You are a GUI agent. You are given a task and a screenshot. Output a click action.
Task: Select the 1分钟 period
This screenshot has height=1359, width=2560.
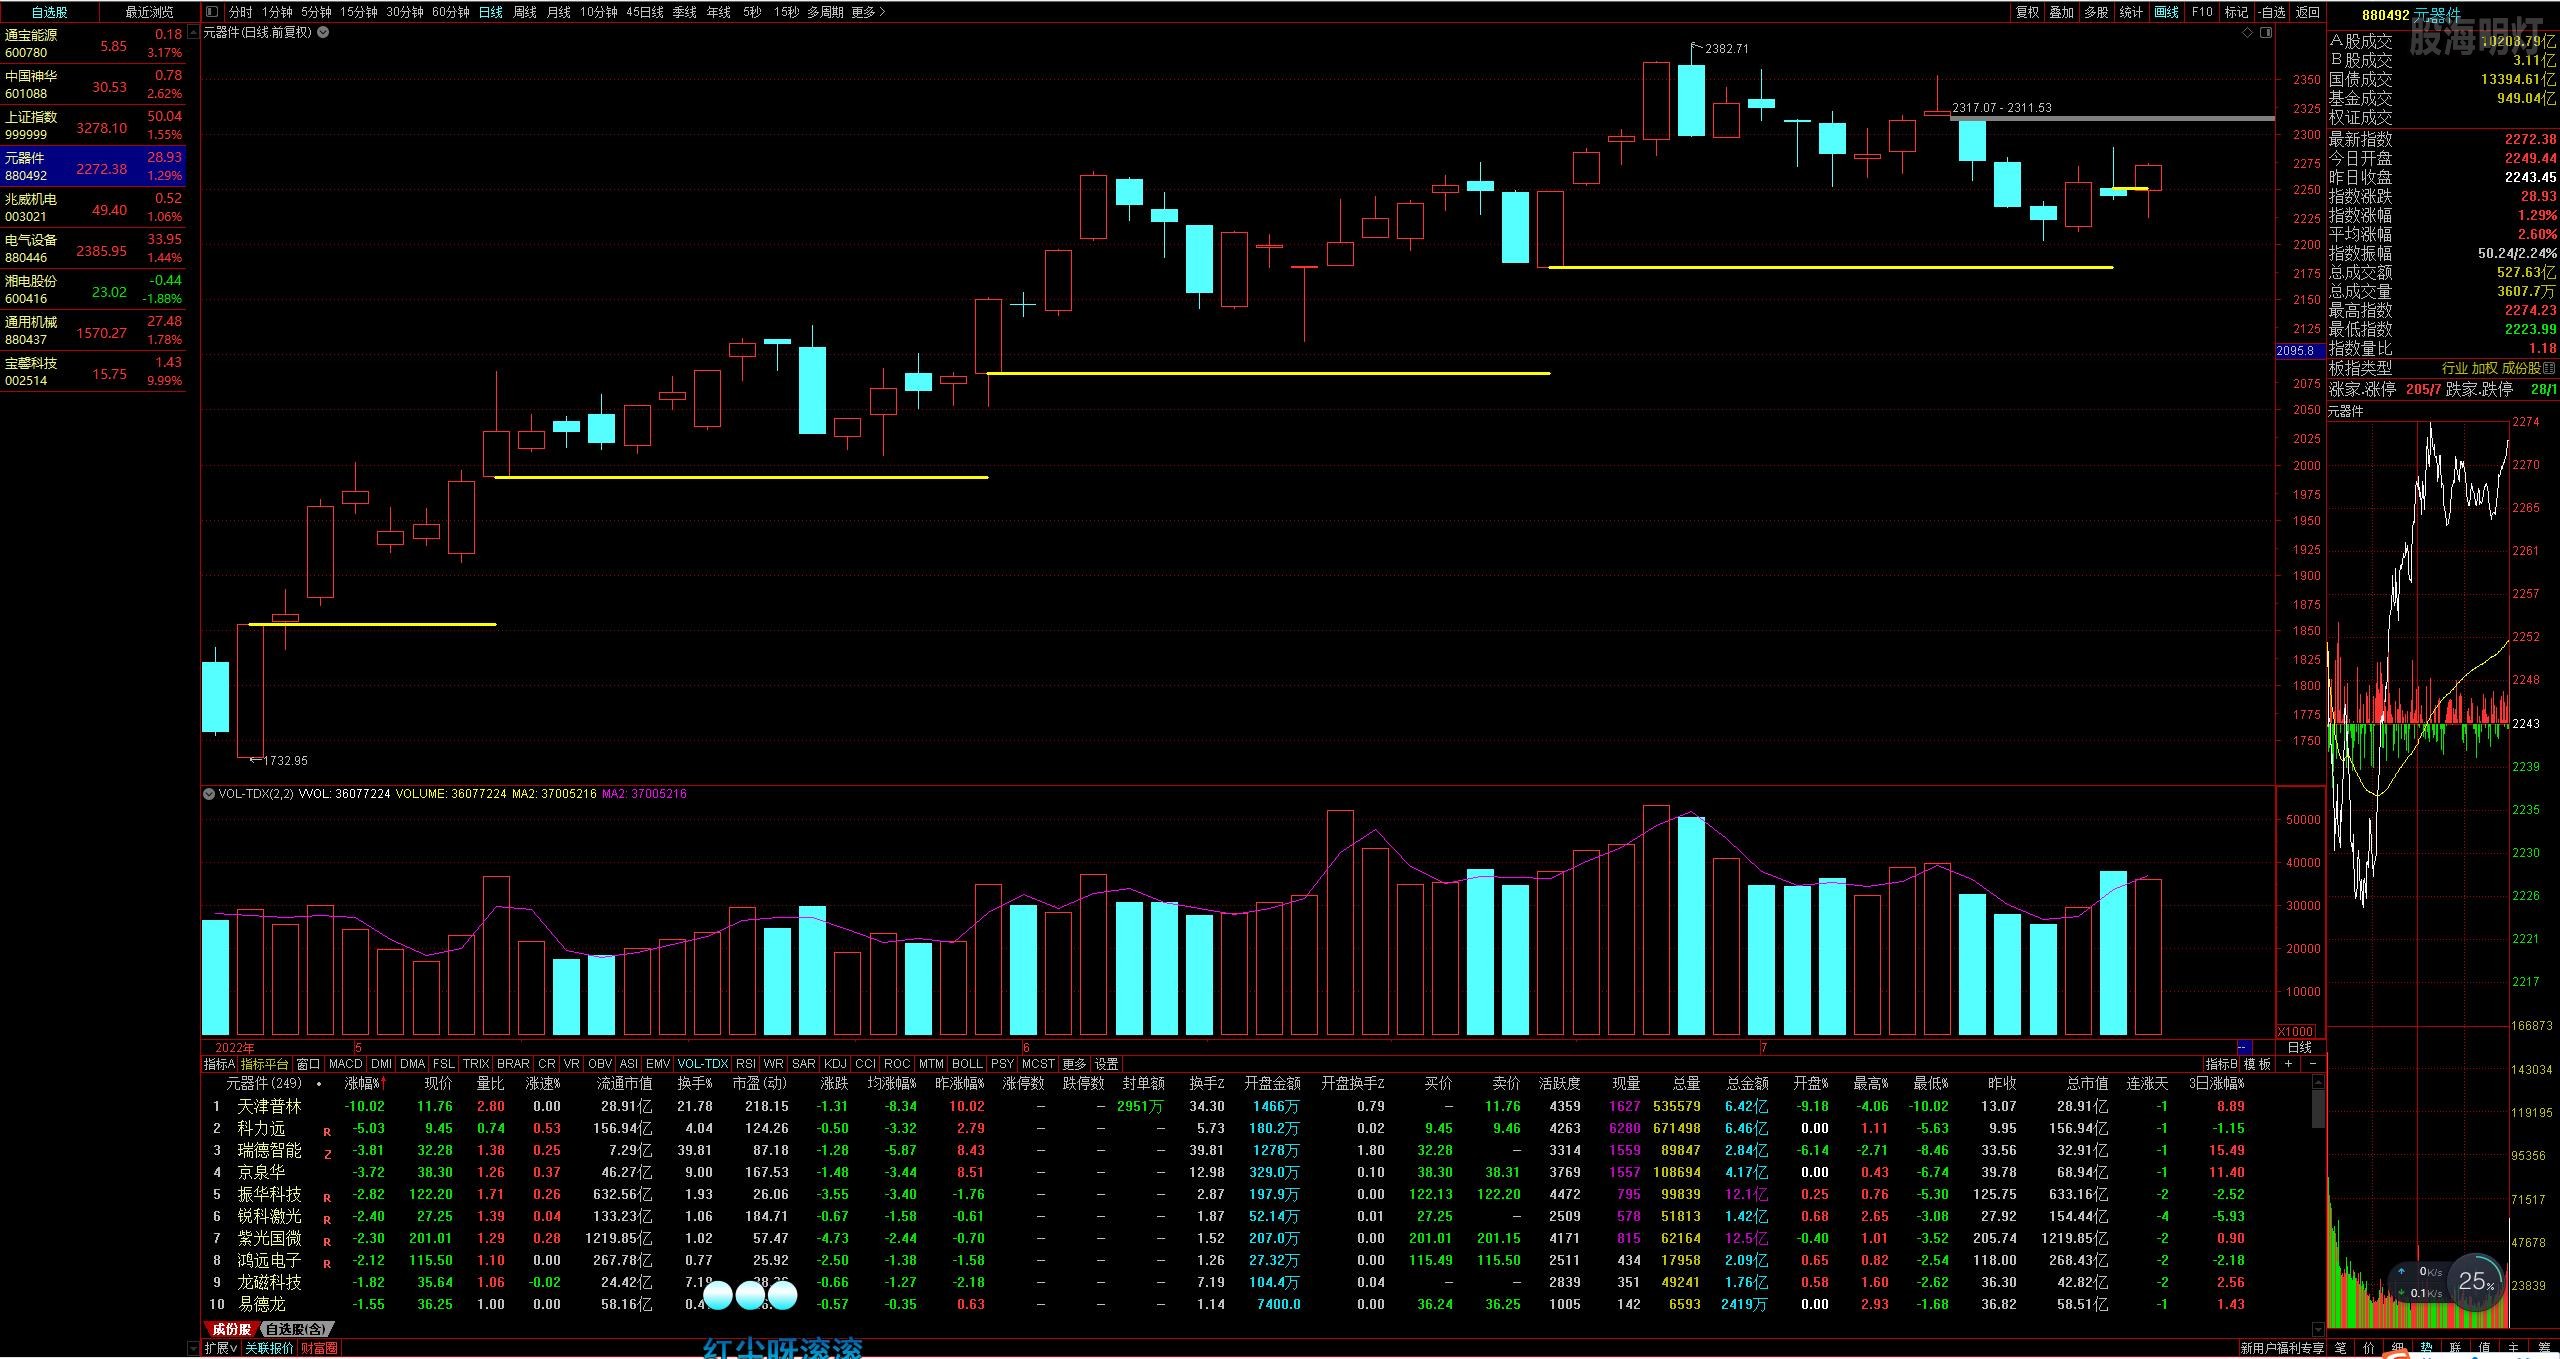coord(277,12)
